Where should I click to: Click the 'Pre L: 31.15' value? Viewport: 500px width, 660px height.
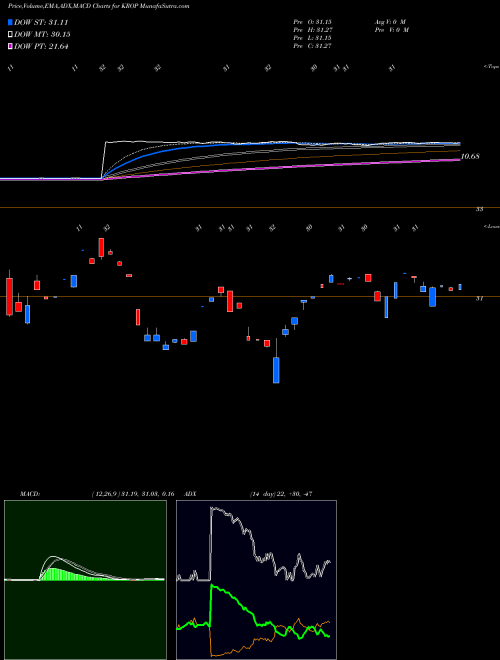point(313,38)
